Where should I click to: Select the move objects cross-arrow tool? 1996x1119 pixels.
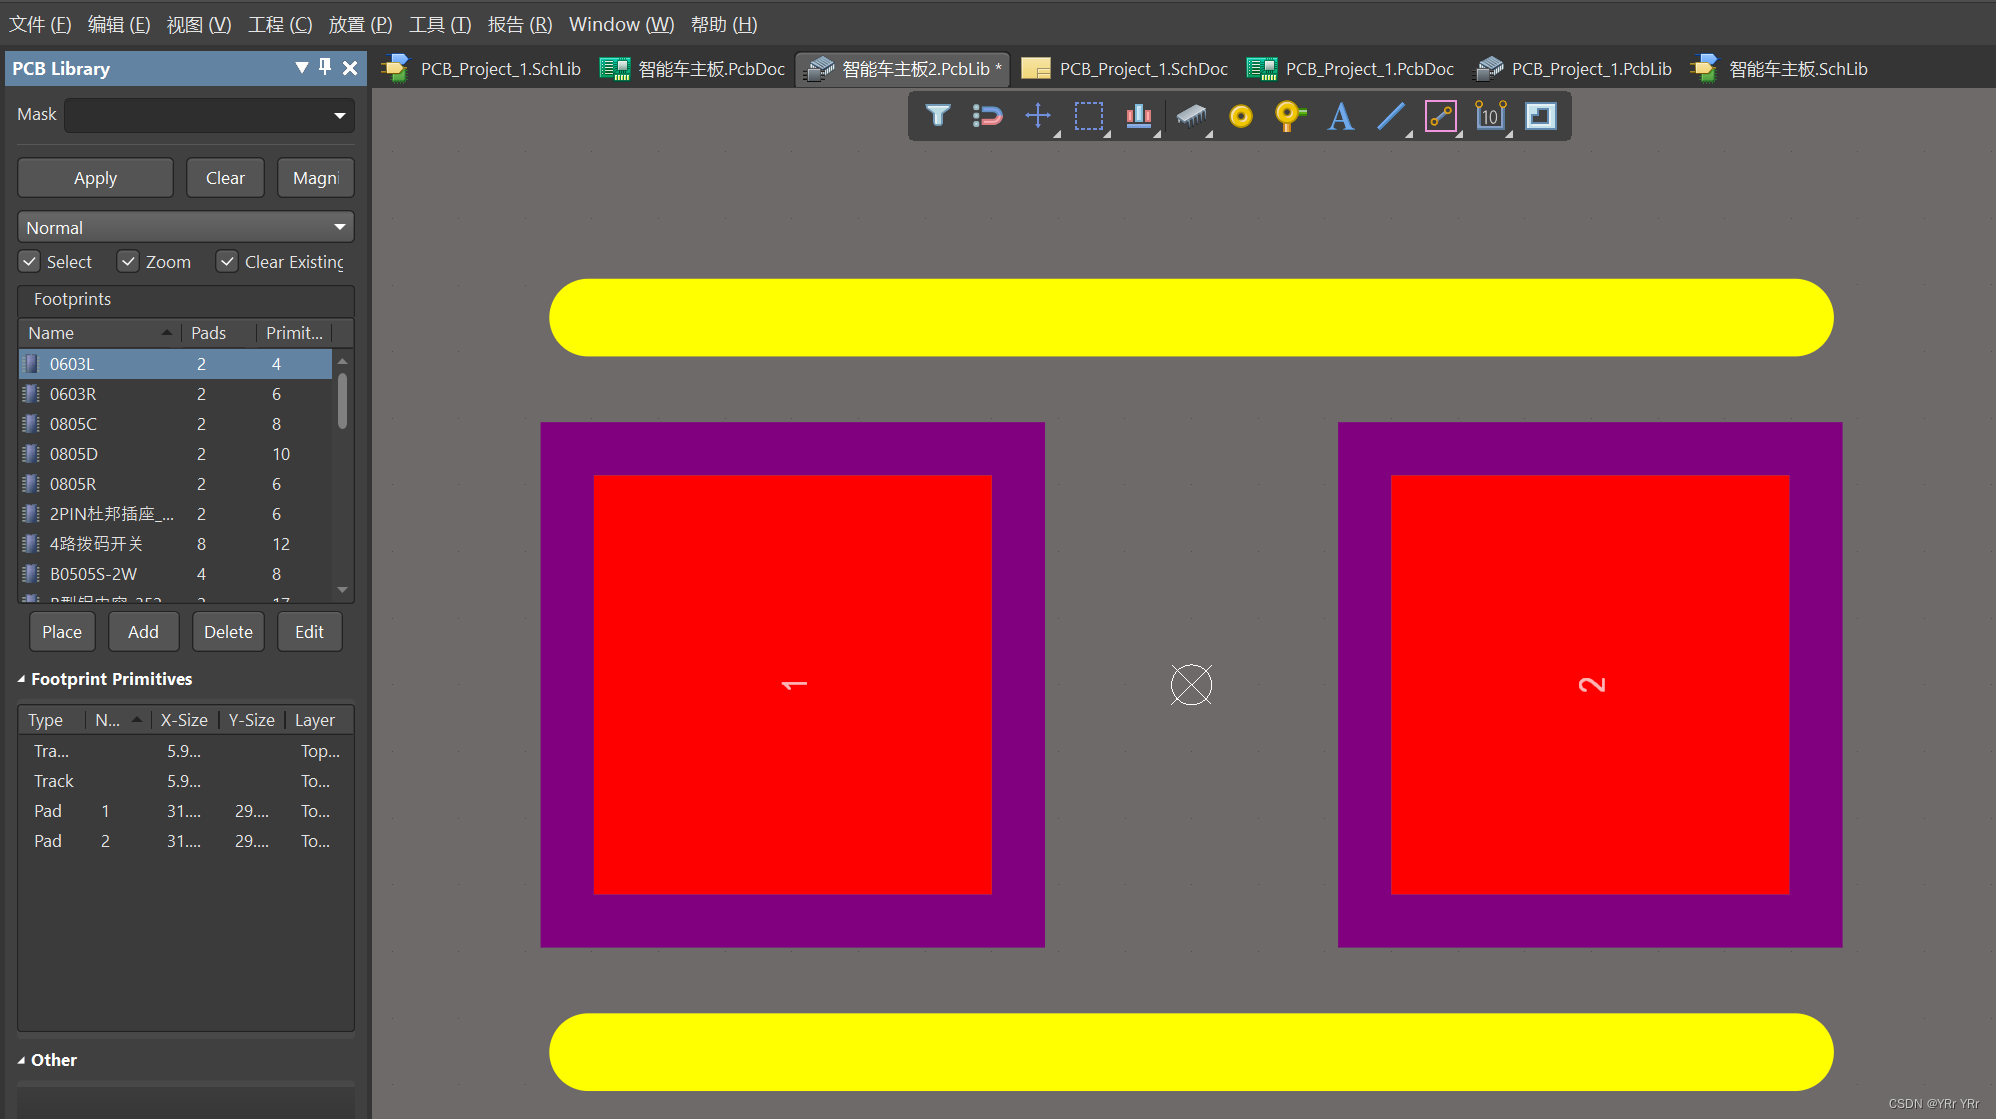[1038, 116]
